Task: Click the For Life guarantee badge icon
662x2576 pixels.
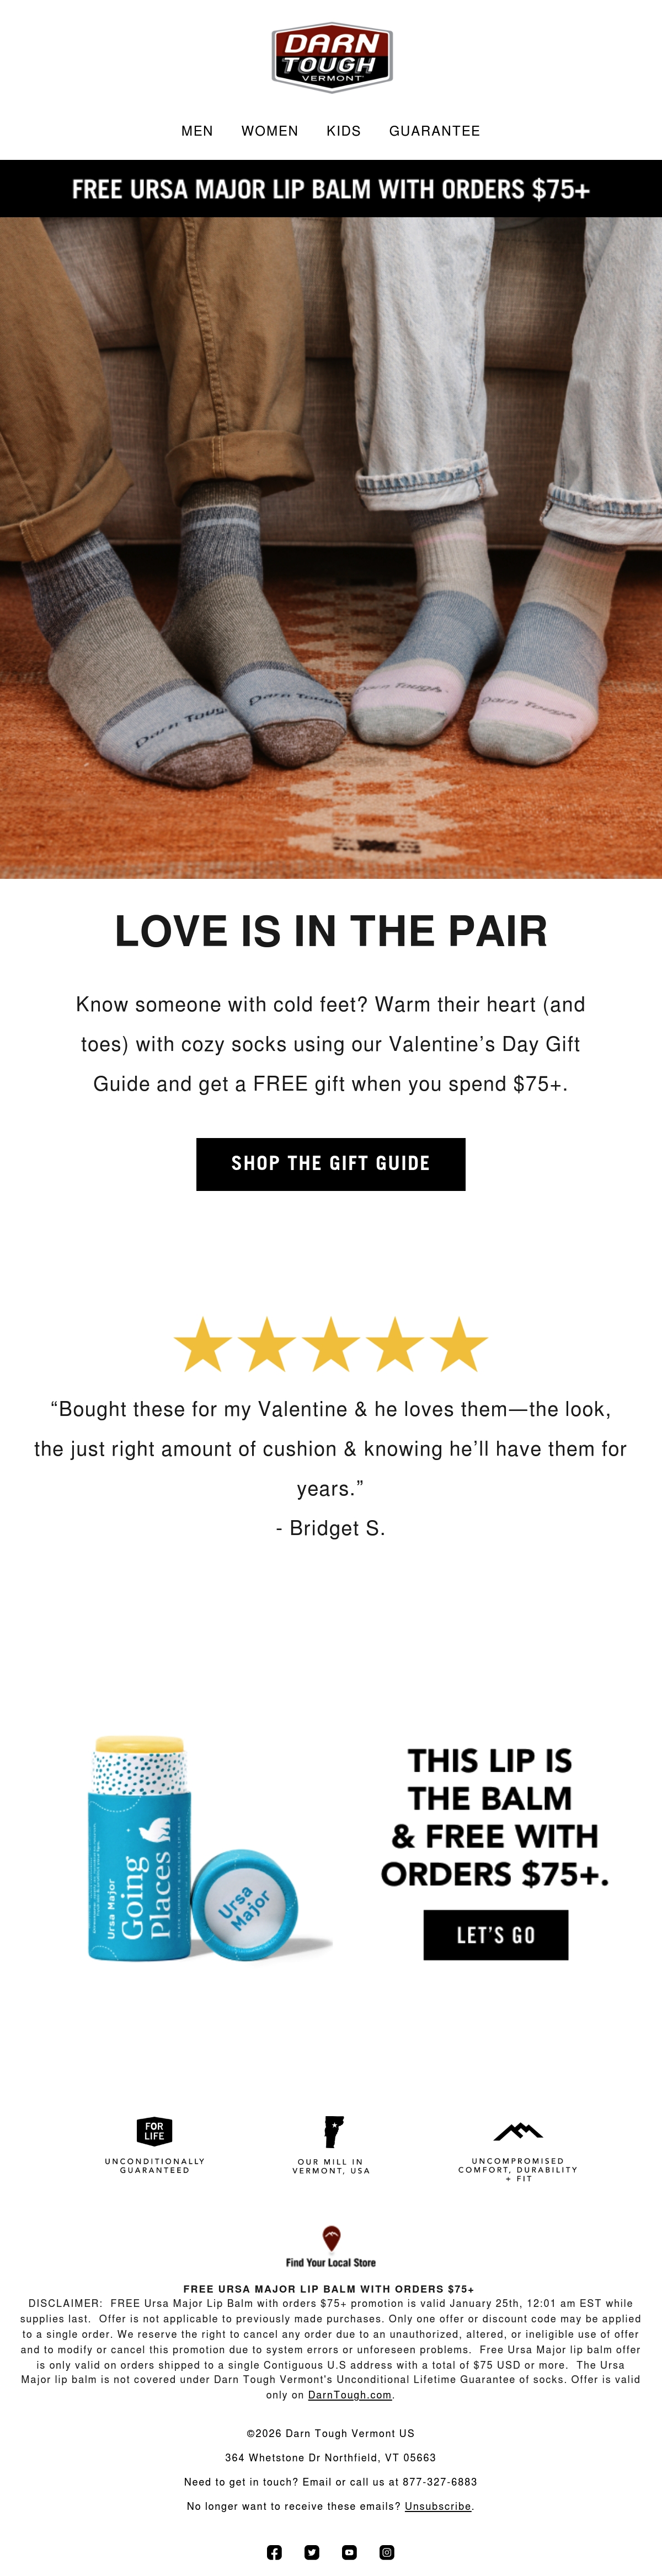Action: 154,2130
